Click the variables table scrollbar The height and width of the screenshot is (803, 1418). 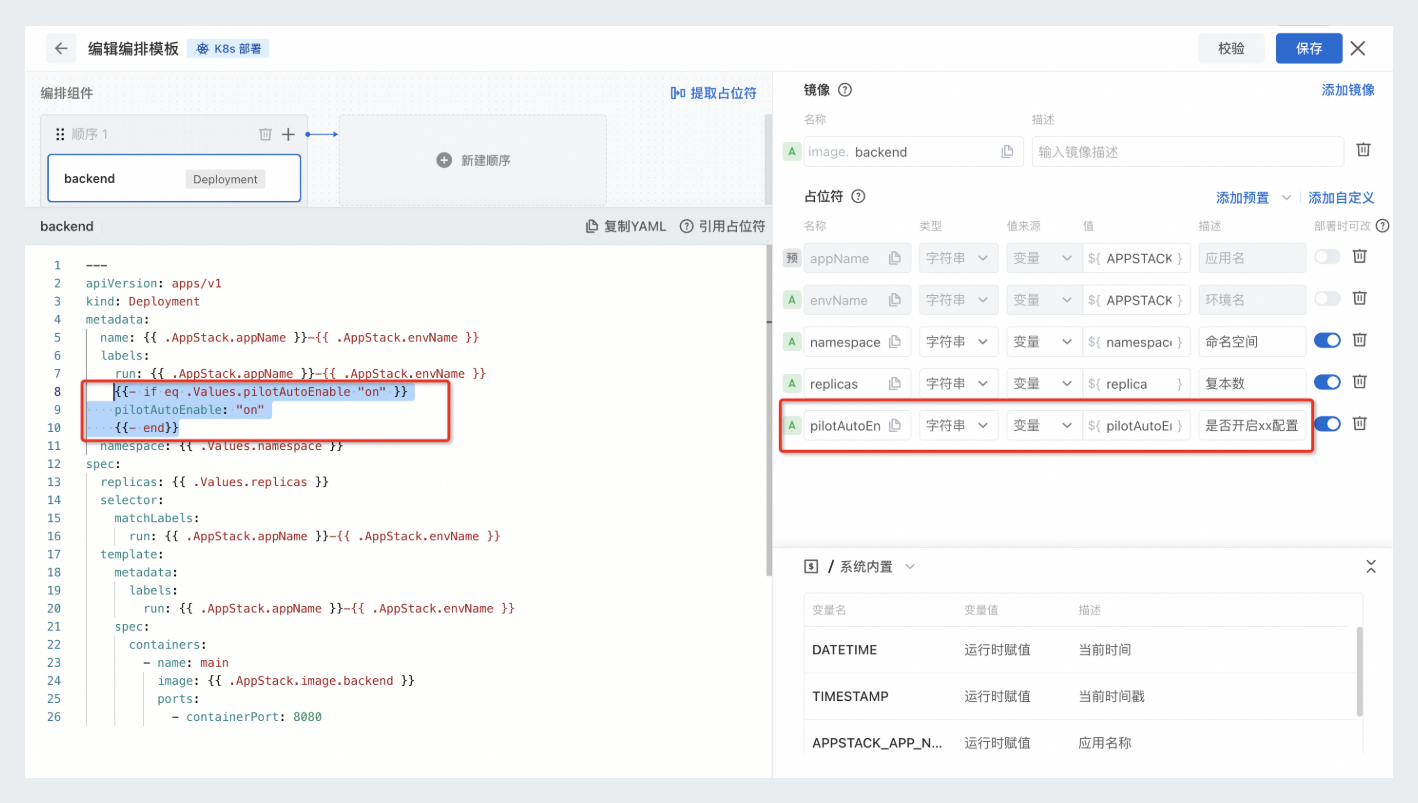click(x=1359, y=671)
